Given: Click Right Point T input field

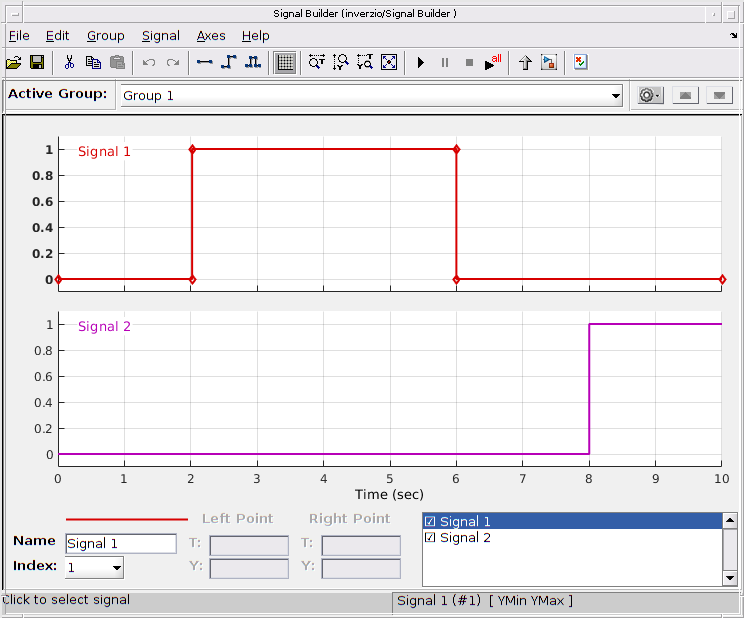Looking at the screenshot, I should point(361,545).
